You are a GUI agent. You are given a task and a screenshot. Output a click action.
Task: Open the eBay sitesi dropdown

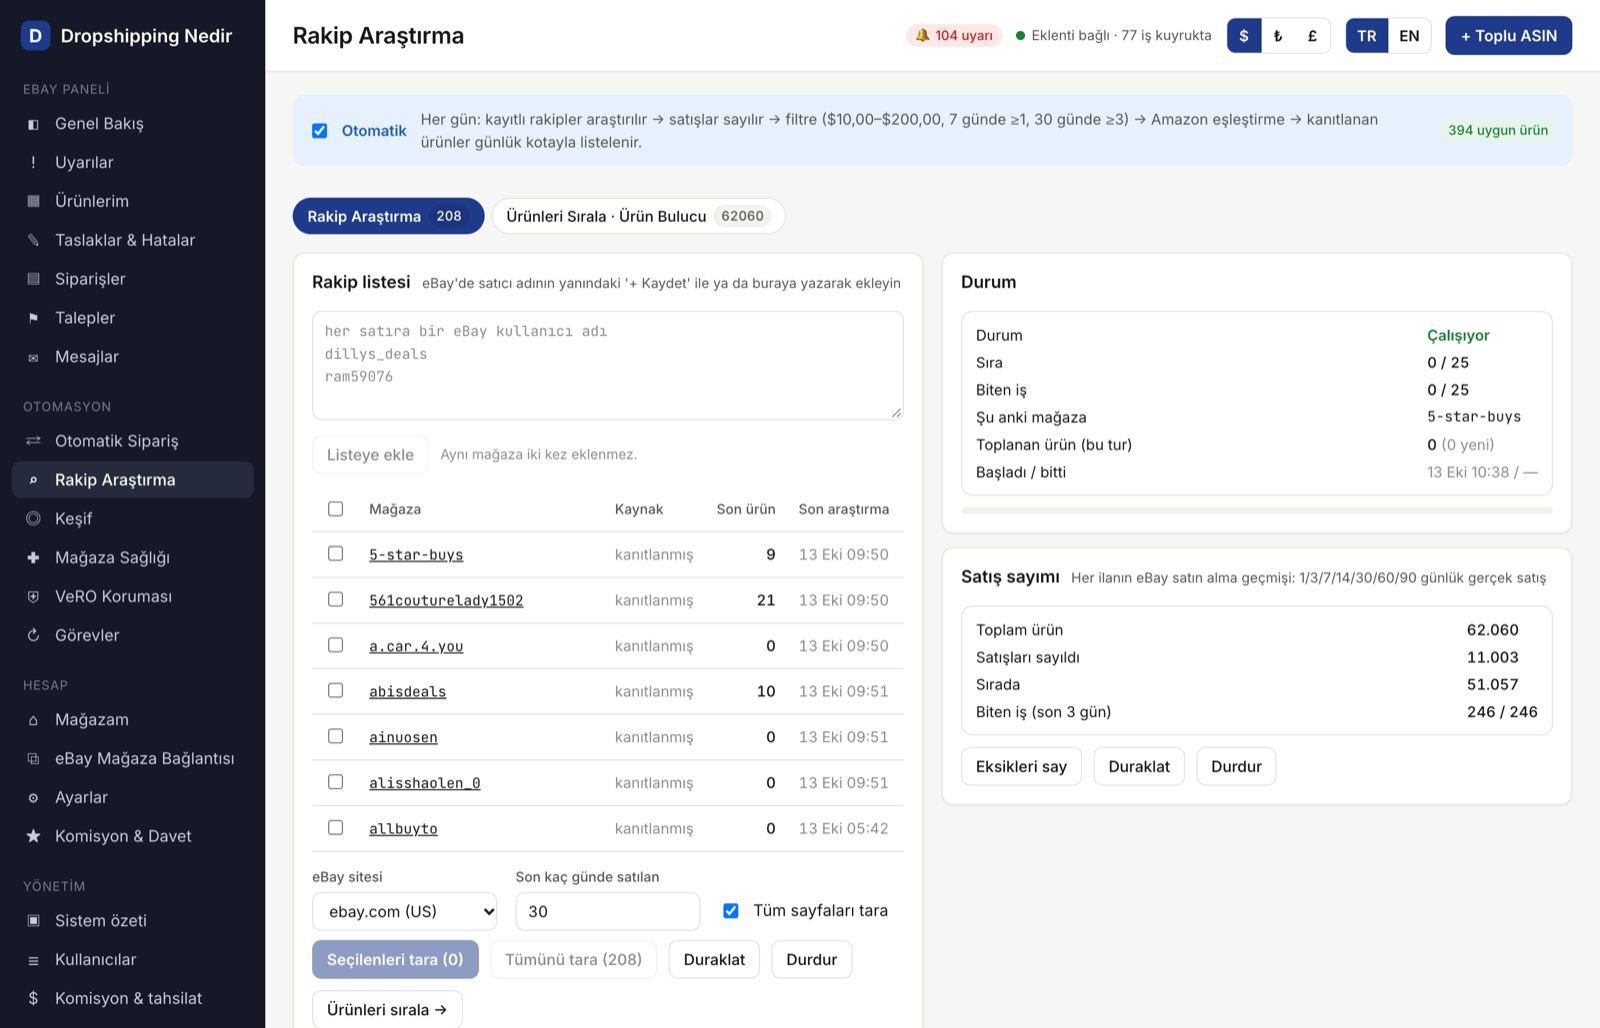[x=405, y=912]
